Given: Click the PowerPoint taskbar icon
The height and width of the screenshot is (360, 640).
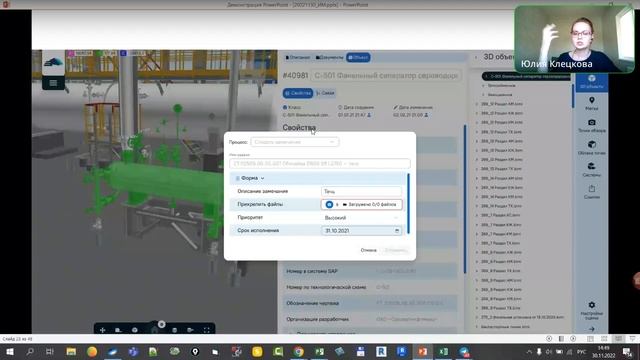Looking at the screenshot, I should pyautogui.click(x=422, y=351).
